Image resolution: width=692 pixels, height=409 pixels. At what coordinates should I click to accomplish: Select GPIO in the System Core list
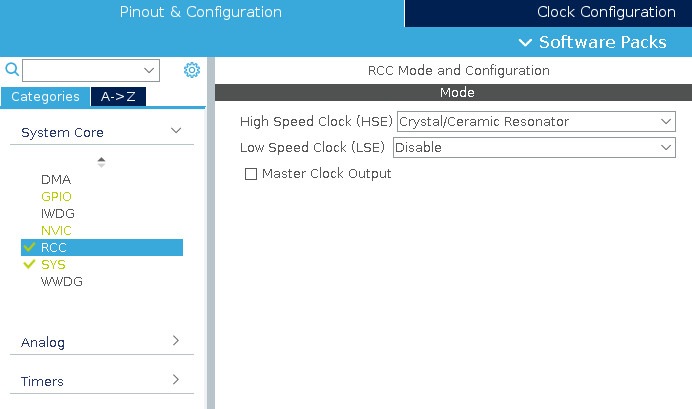pos(56,196)
